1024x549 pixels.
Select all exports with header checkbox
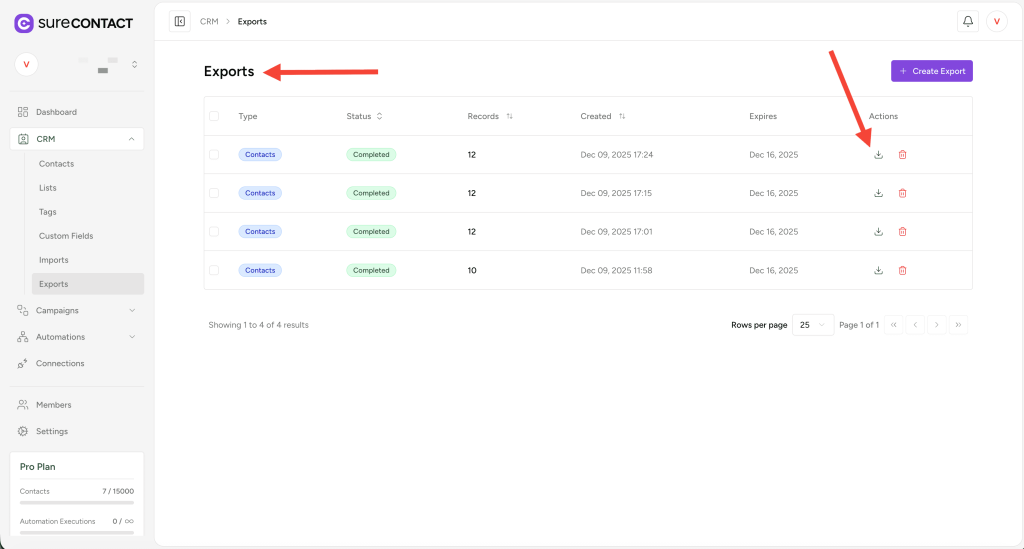point(214,116)
